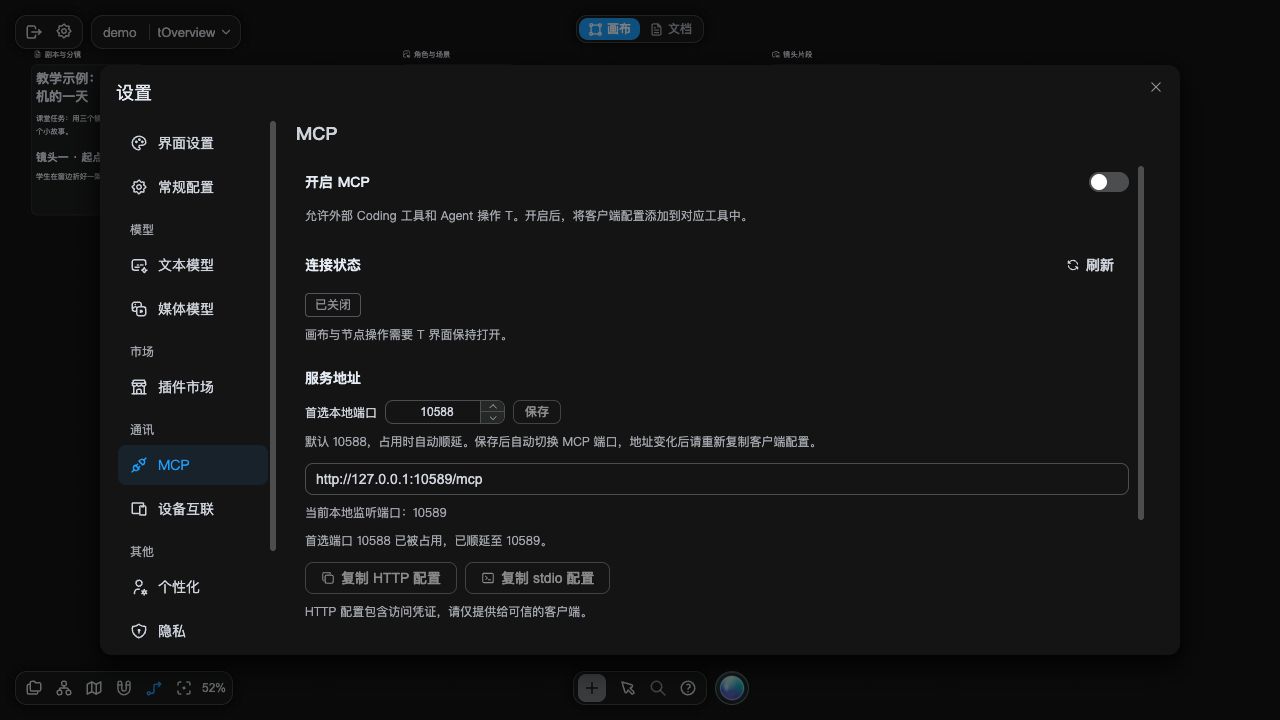Click 刷新 to refresh connection status

1090,265
